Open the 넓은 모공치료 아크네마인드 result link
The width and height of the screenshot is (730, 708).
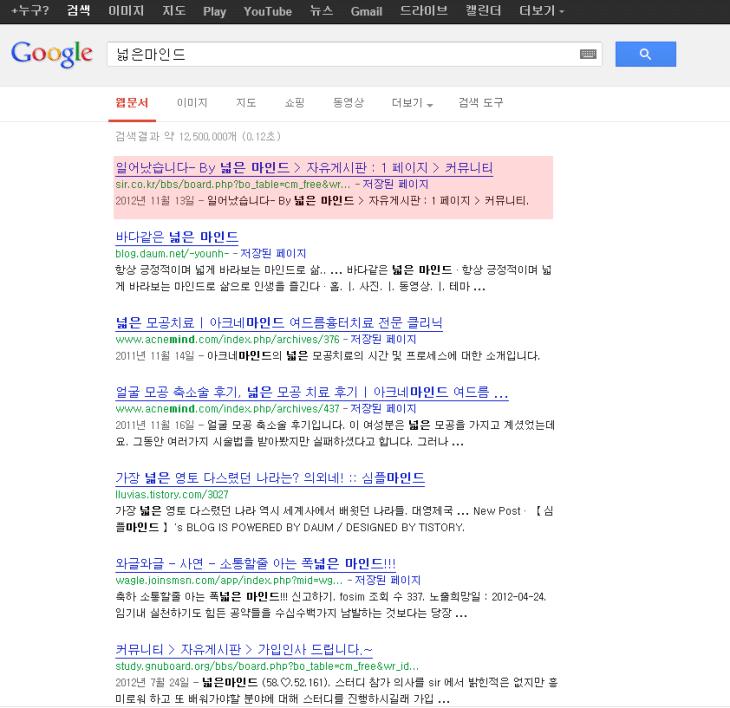click(x=279, y=323)
